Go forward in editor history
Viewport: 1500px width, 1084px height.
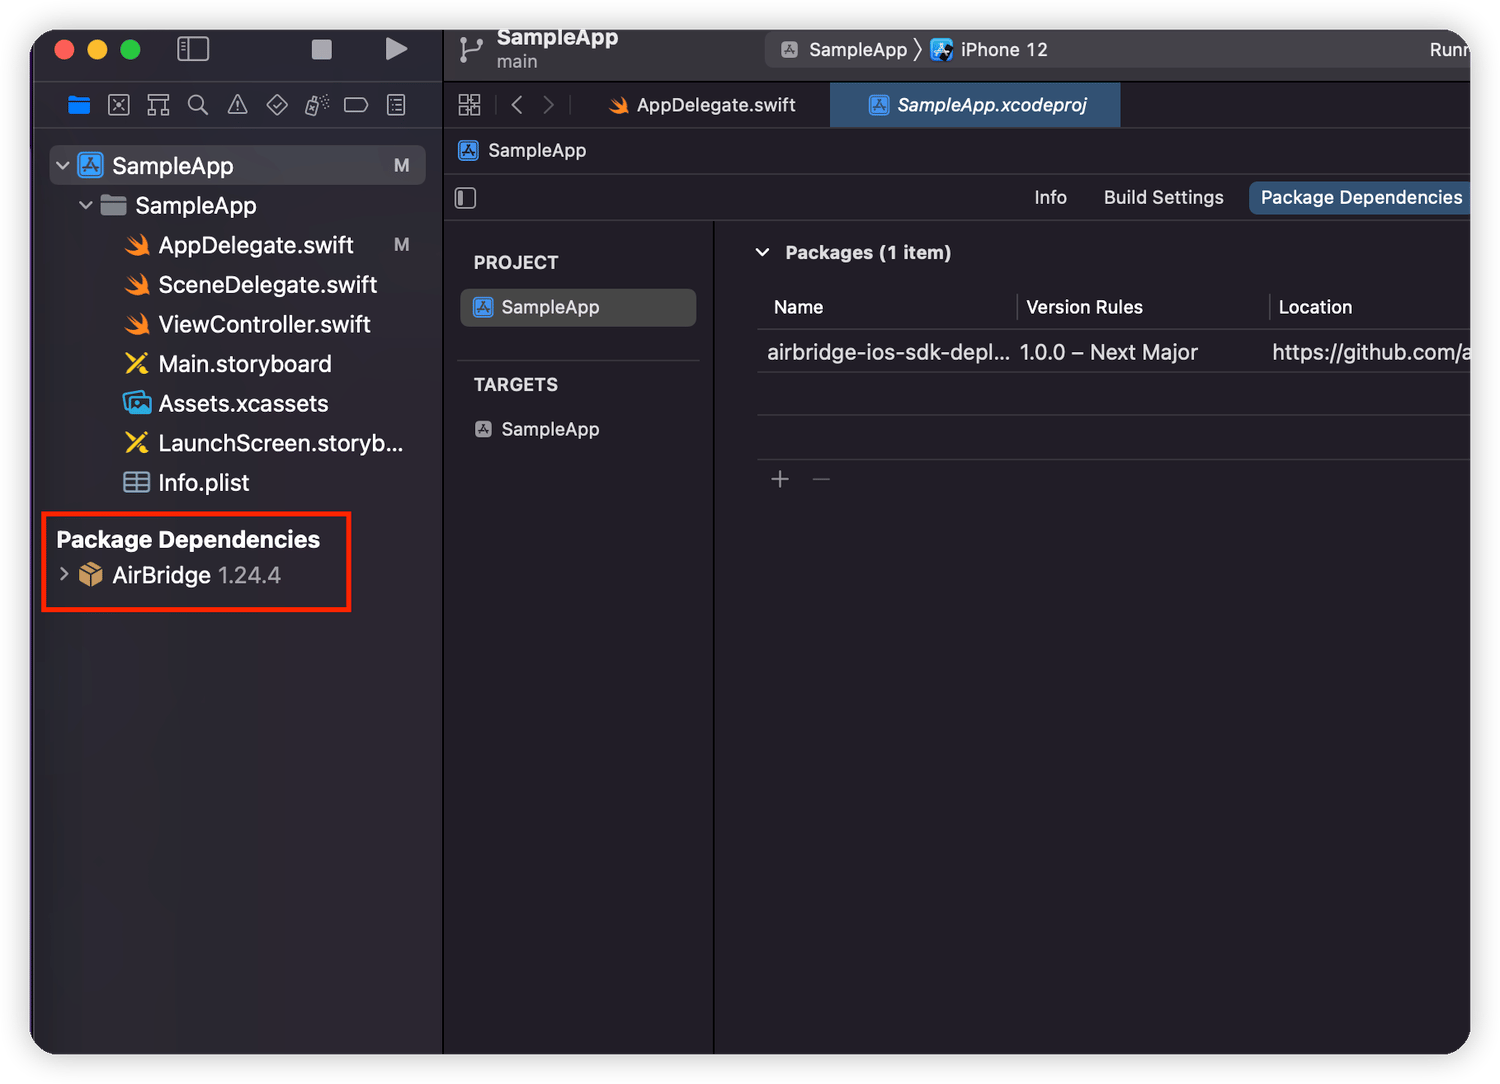pyautogui.click(x=548, y=105)
